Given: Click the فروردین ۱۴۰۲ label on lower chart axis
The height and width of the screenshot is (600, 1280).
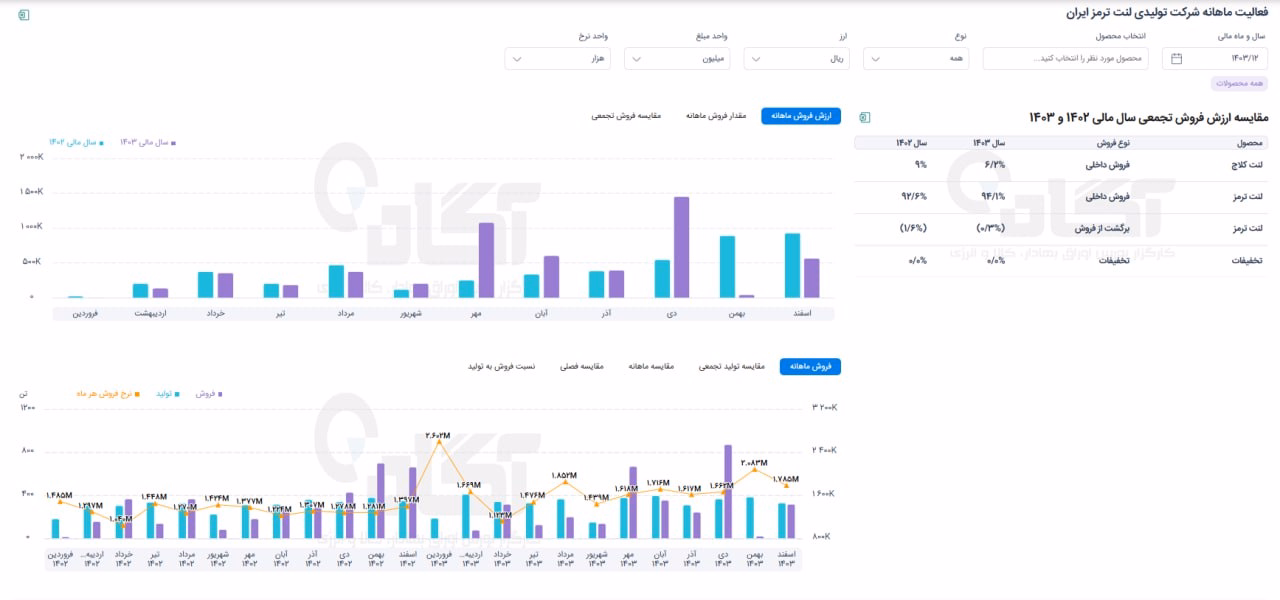Looking at the screenshot, I should click(x=60, y=558).
